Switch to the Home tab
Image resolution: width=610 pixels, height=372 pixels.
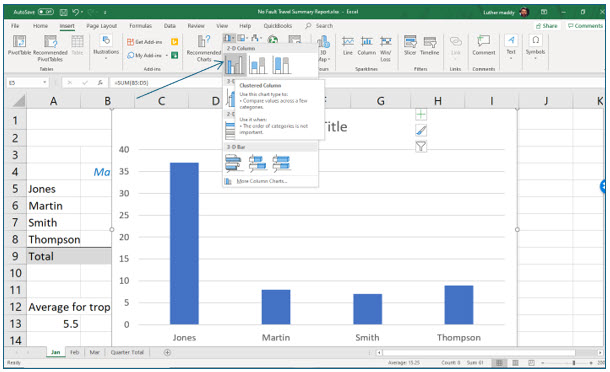[x=40, y=26]
